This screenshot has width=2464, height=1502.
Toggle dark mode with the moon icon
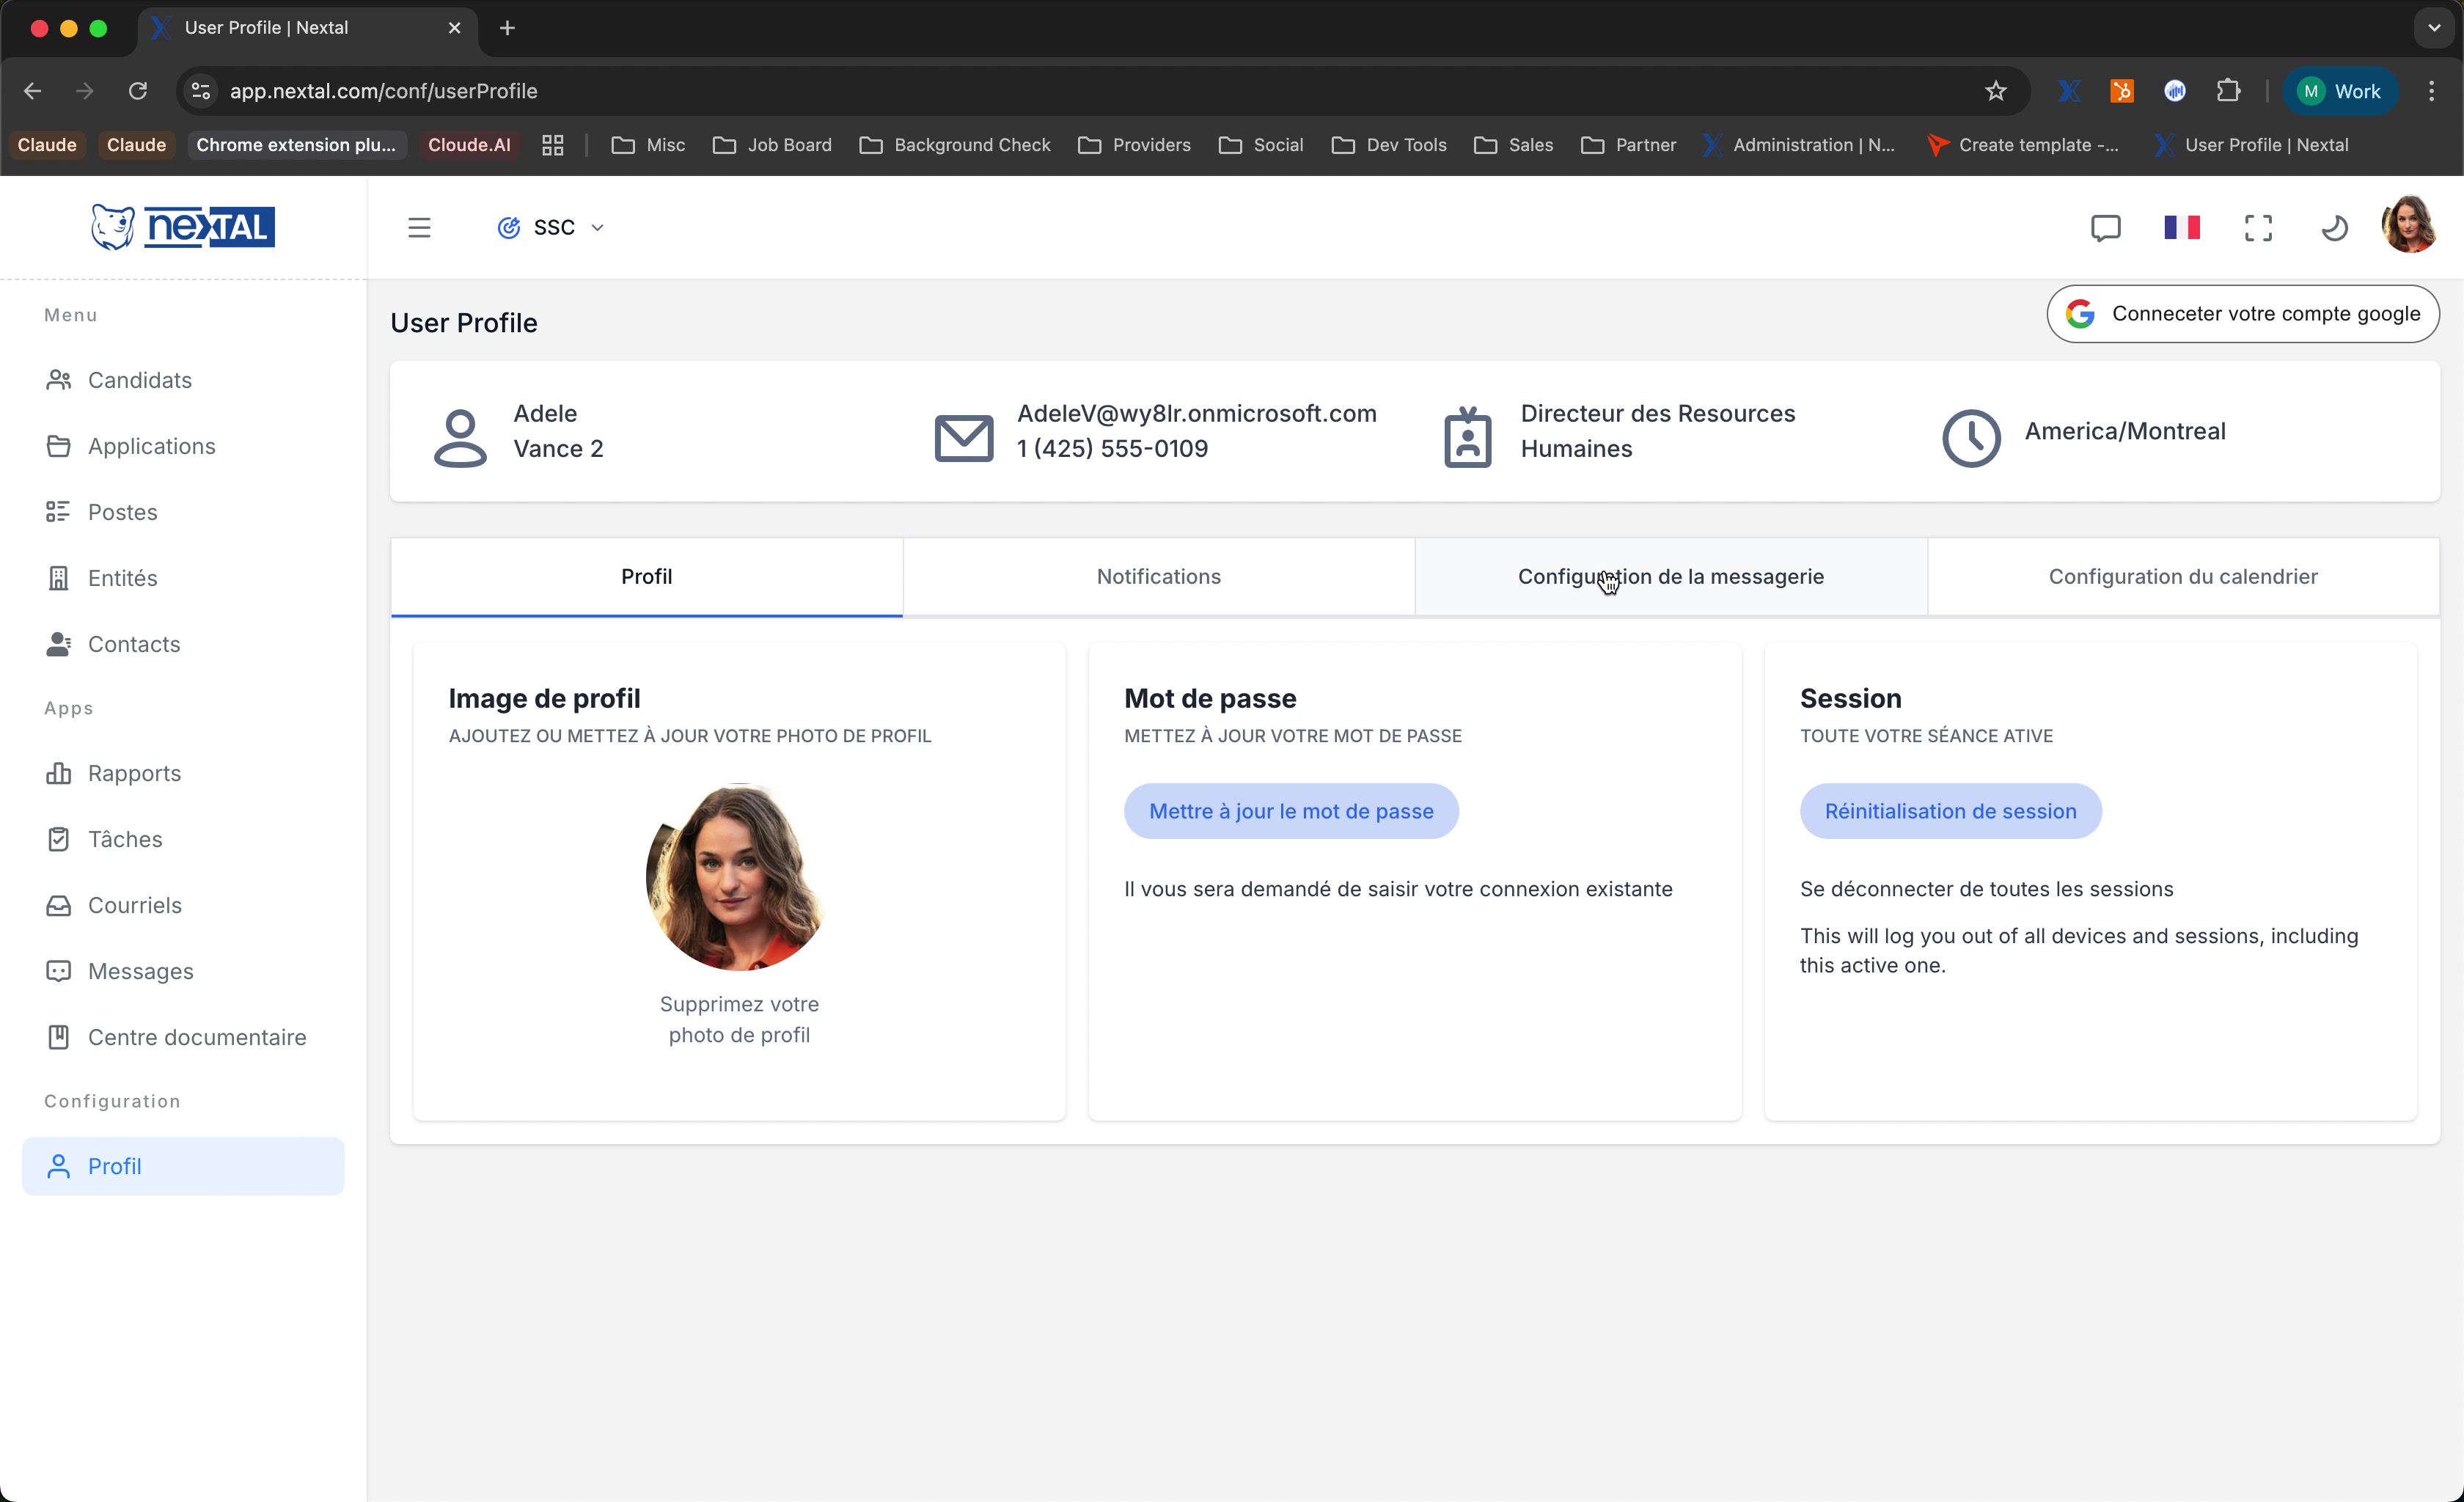[2333, 227]
